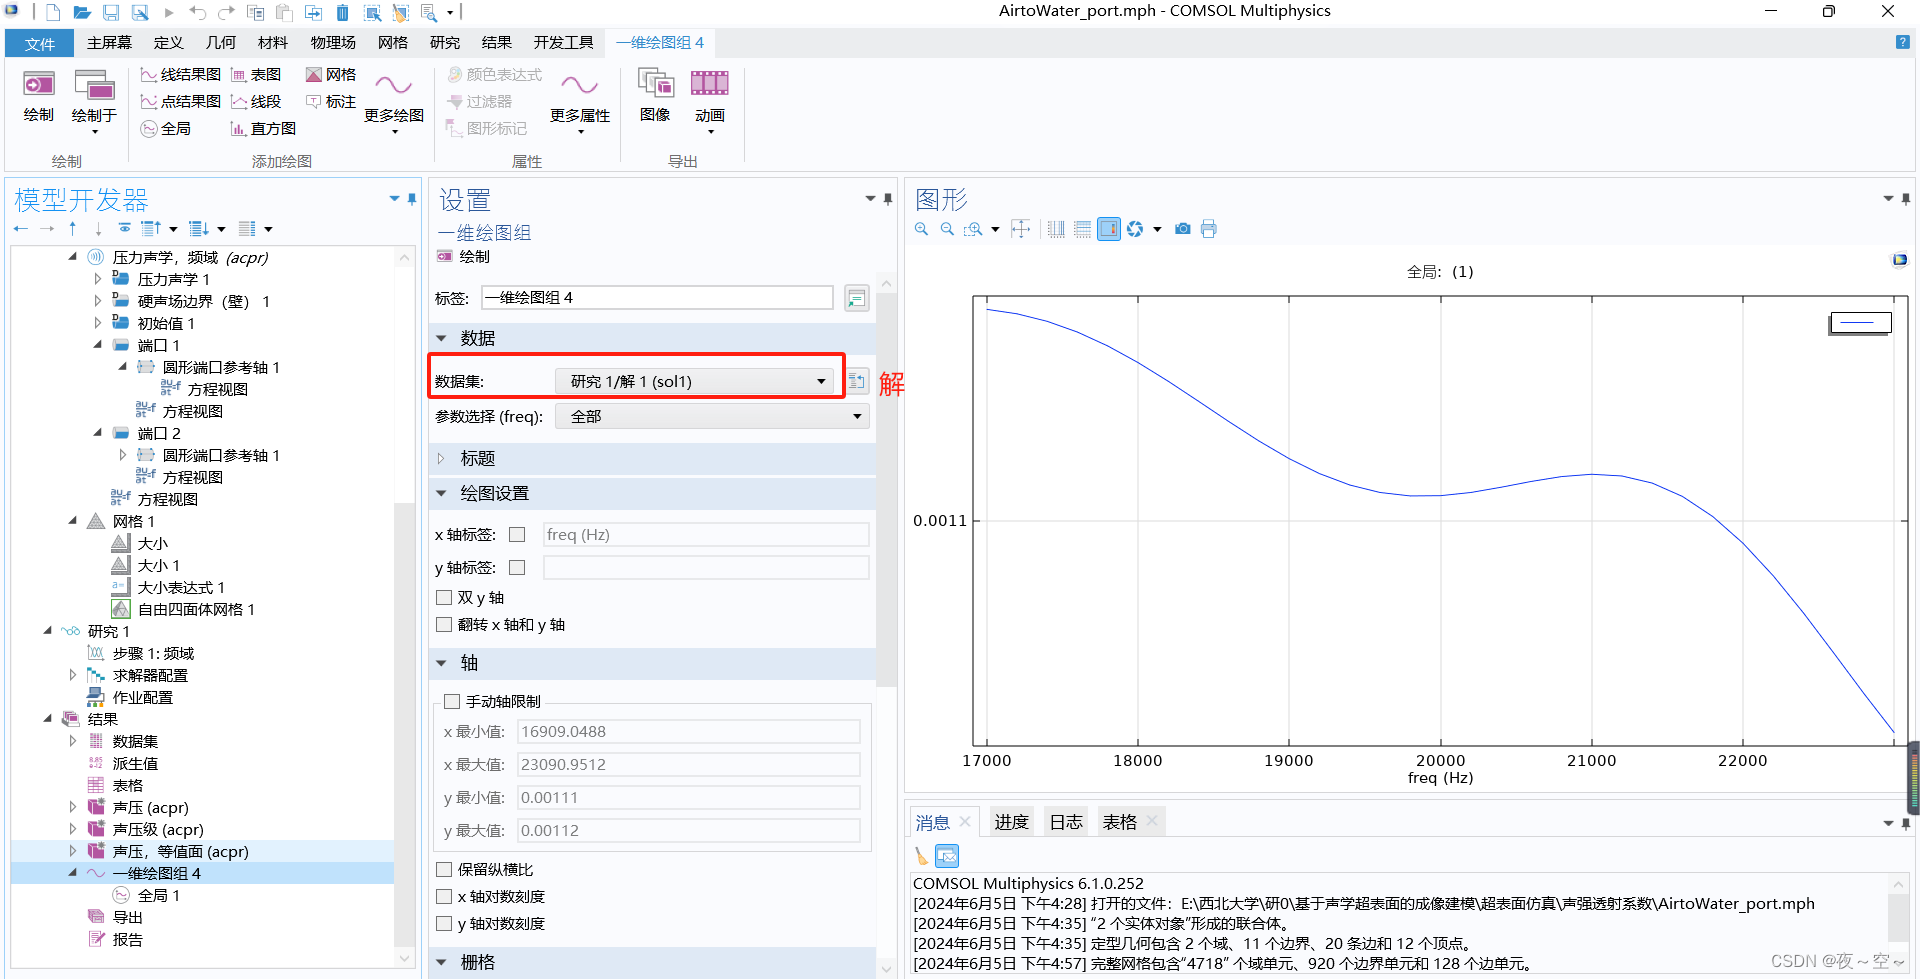This screenshot has width=1920, height=979.
Task: Save the model with the floppy disk icon
Action: click(x=111, y=12)
